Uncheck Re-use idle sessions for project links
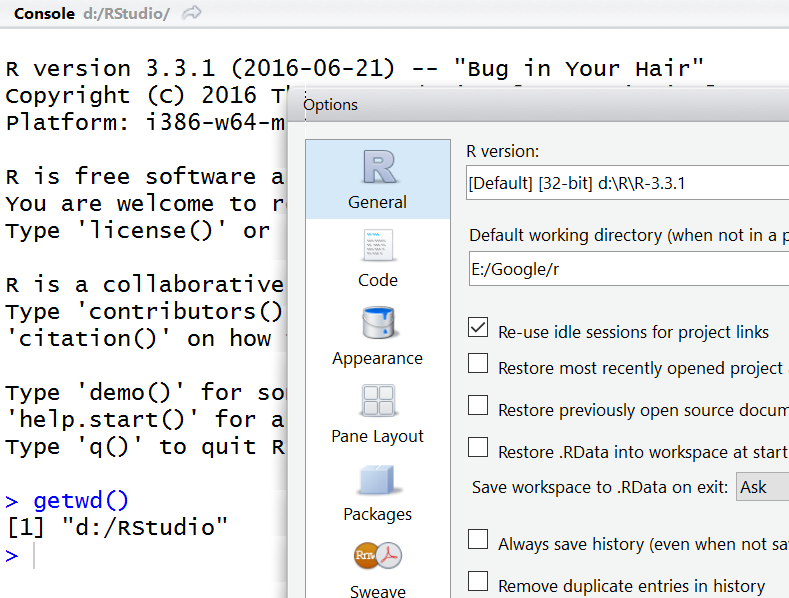This screenshot has width=789, height=598. 478,329
